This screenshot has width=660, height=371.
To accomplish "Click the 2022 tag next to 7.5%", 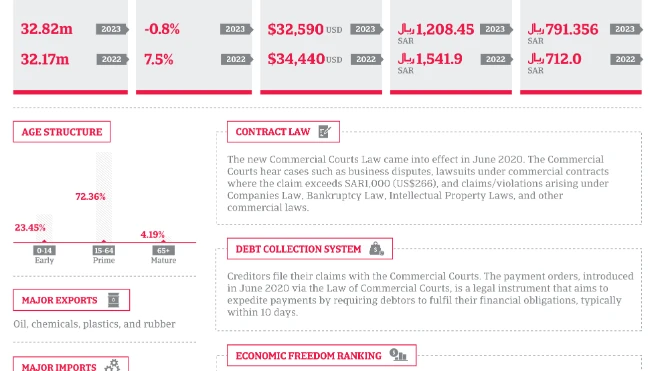I will [237, 59].
